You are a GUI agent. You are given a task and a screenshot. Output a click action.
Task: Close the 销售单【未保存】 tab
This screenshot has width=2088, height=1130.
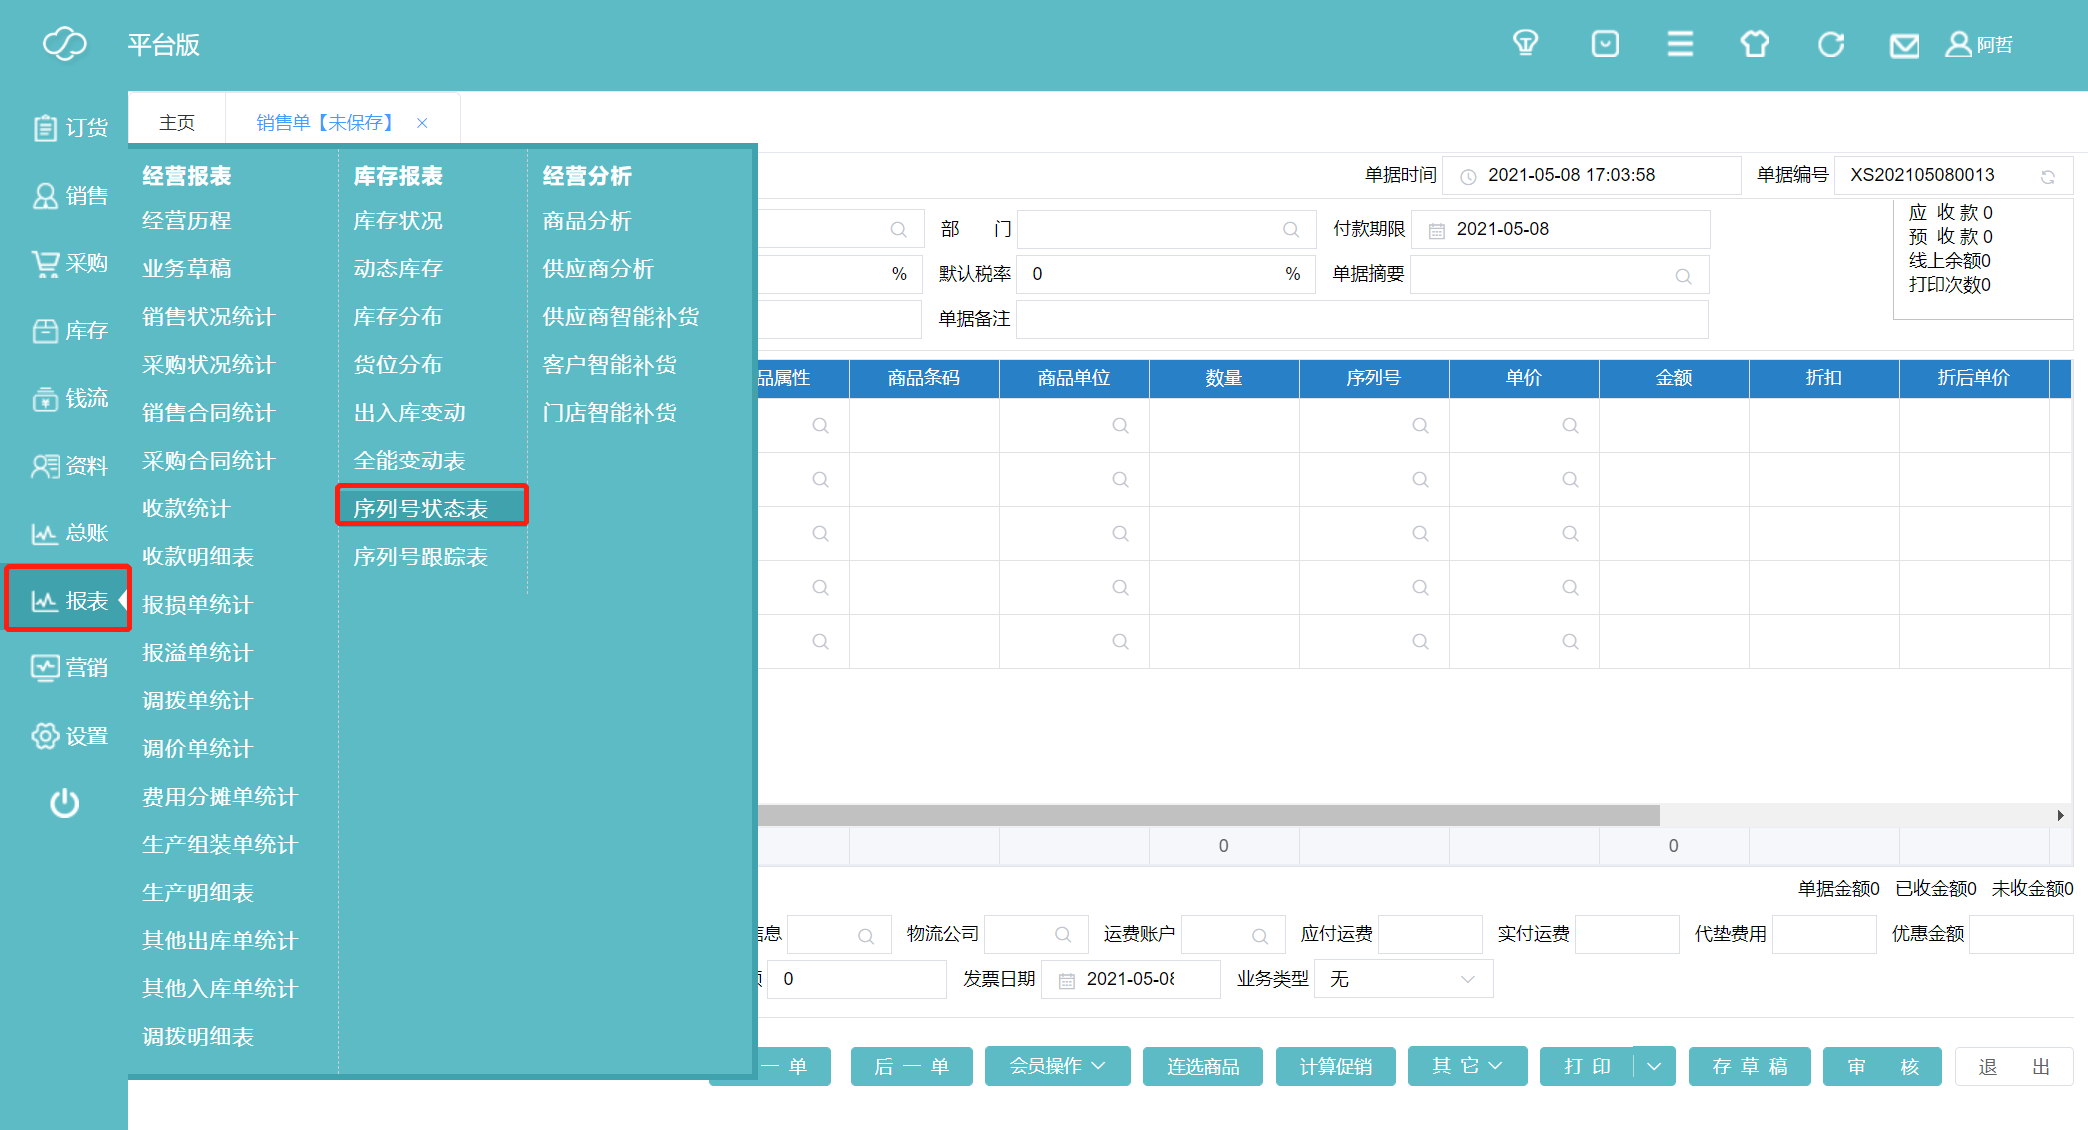coord(422,123)
